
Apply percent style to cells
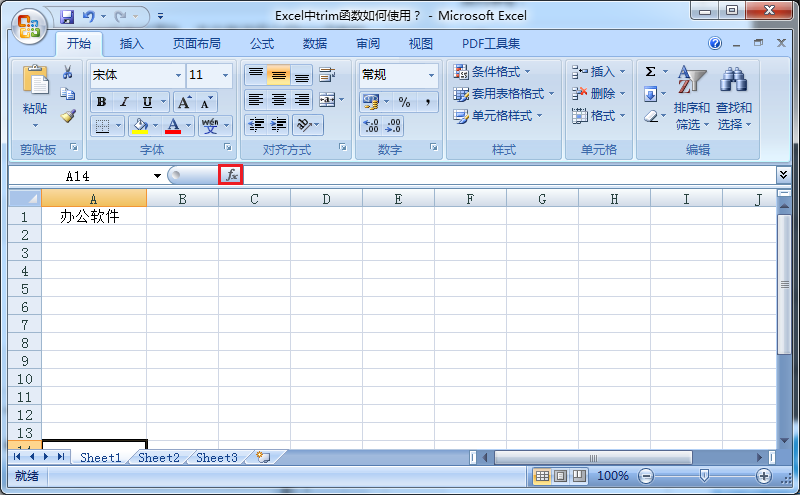coord(405,102)
